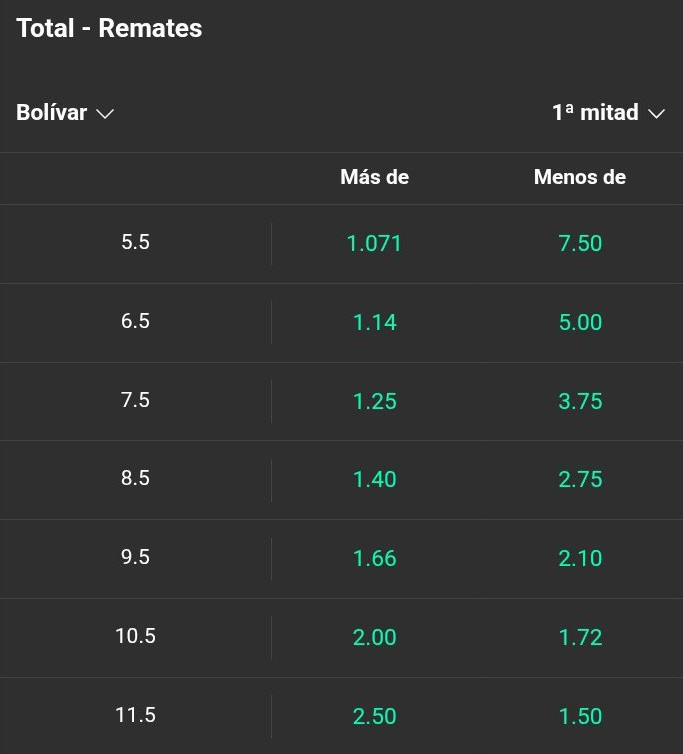
Task: Tap Menos de 8.5 odds 2.75
Action: (580, 479)
